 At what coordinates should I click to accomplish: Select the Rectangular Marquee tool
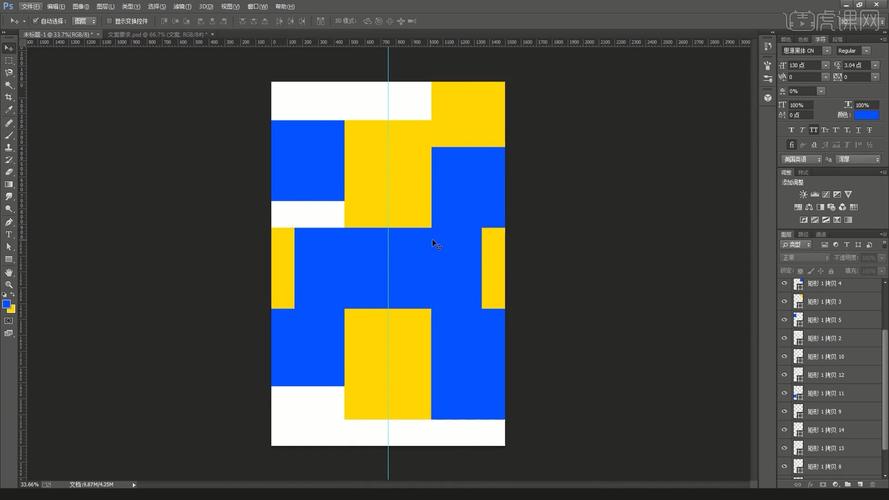click(9, 60)
